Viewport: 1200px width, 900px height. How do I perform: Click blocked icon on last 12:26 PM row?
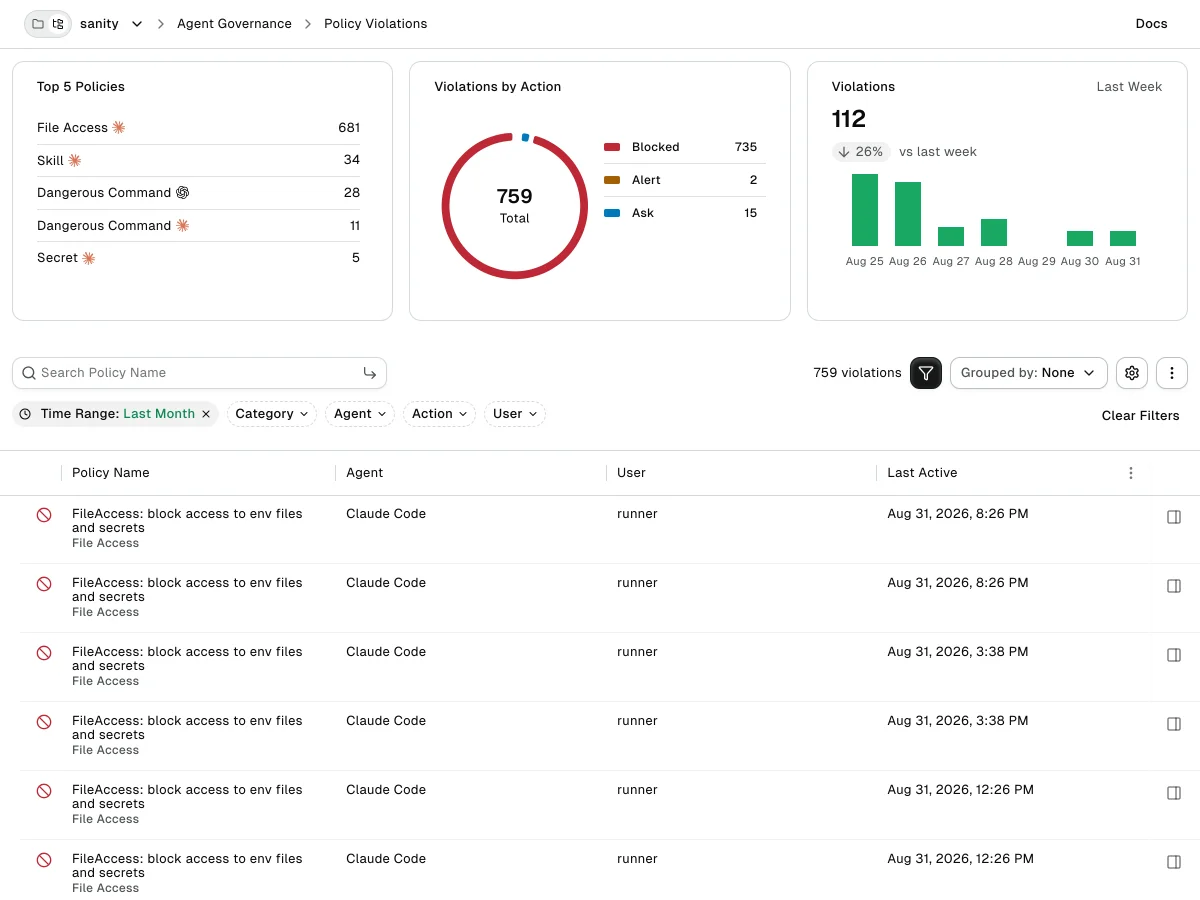point(44,860)
